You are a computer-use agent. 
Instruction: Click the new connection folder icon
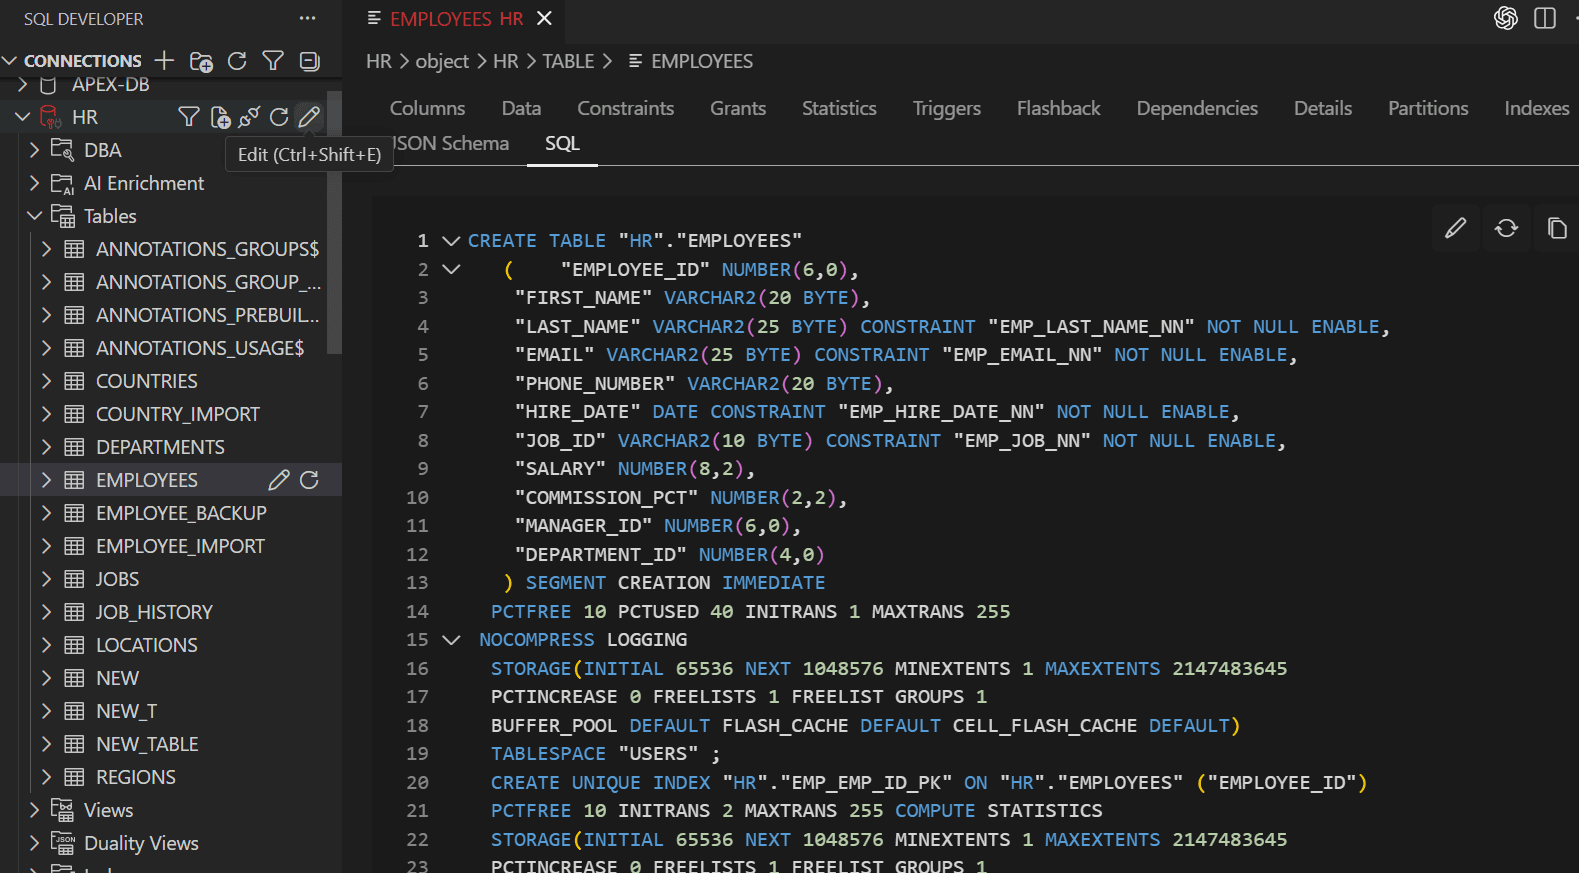[x=201, y=61]
